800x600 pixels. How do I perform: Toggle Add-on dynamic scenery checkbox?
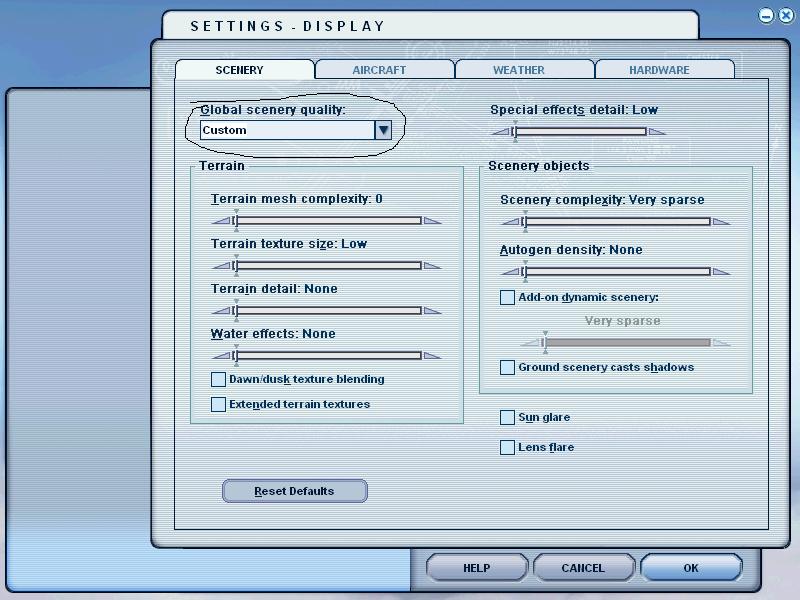click(507, 297)
